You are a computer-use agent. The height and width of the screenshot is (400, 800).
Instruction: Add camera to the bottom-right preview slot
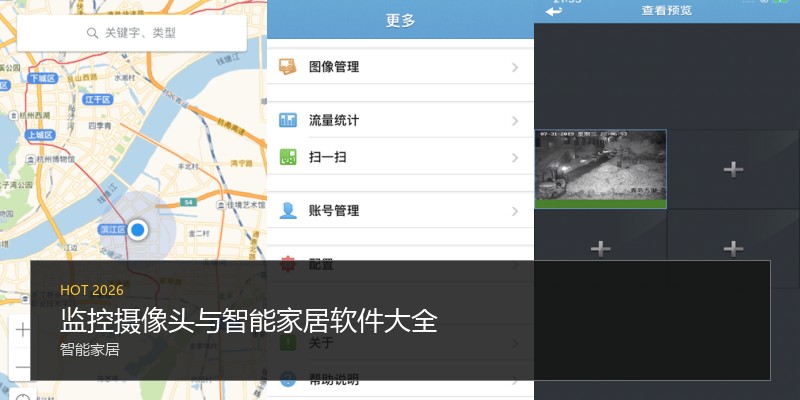(733, 249)
